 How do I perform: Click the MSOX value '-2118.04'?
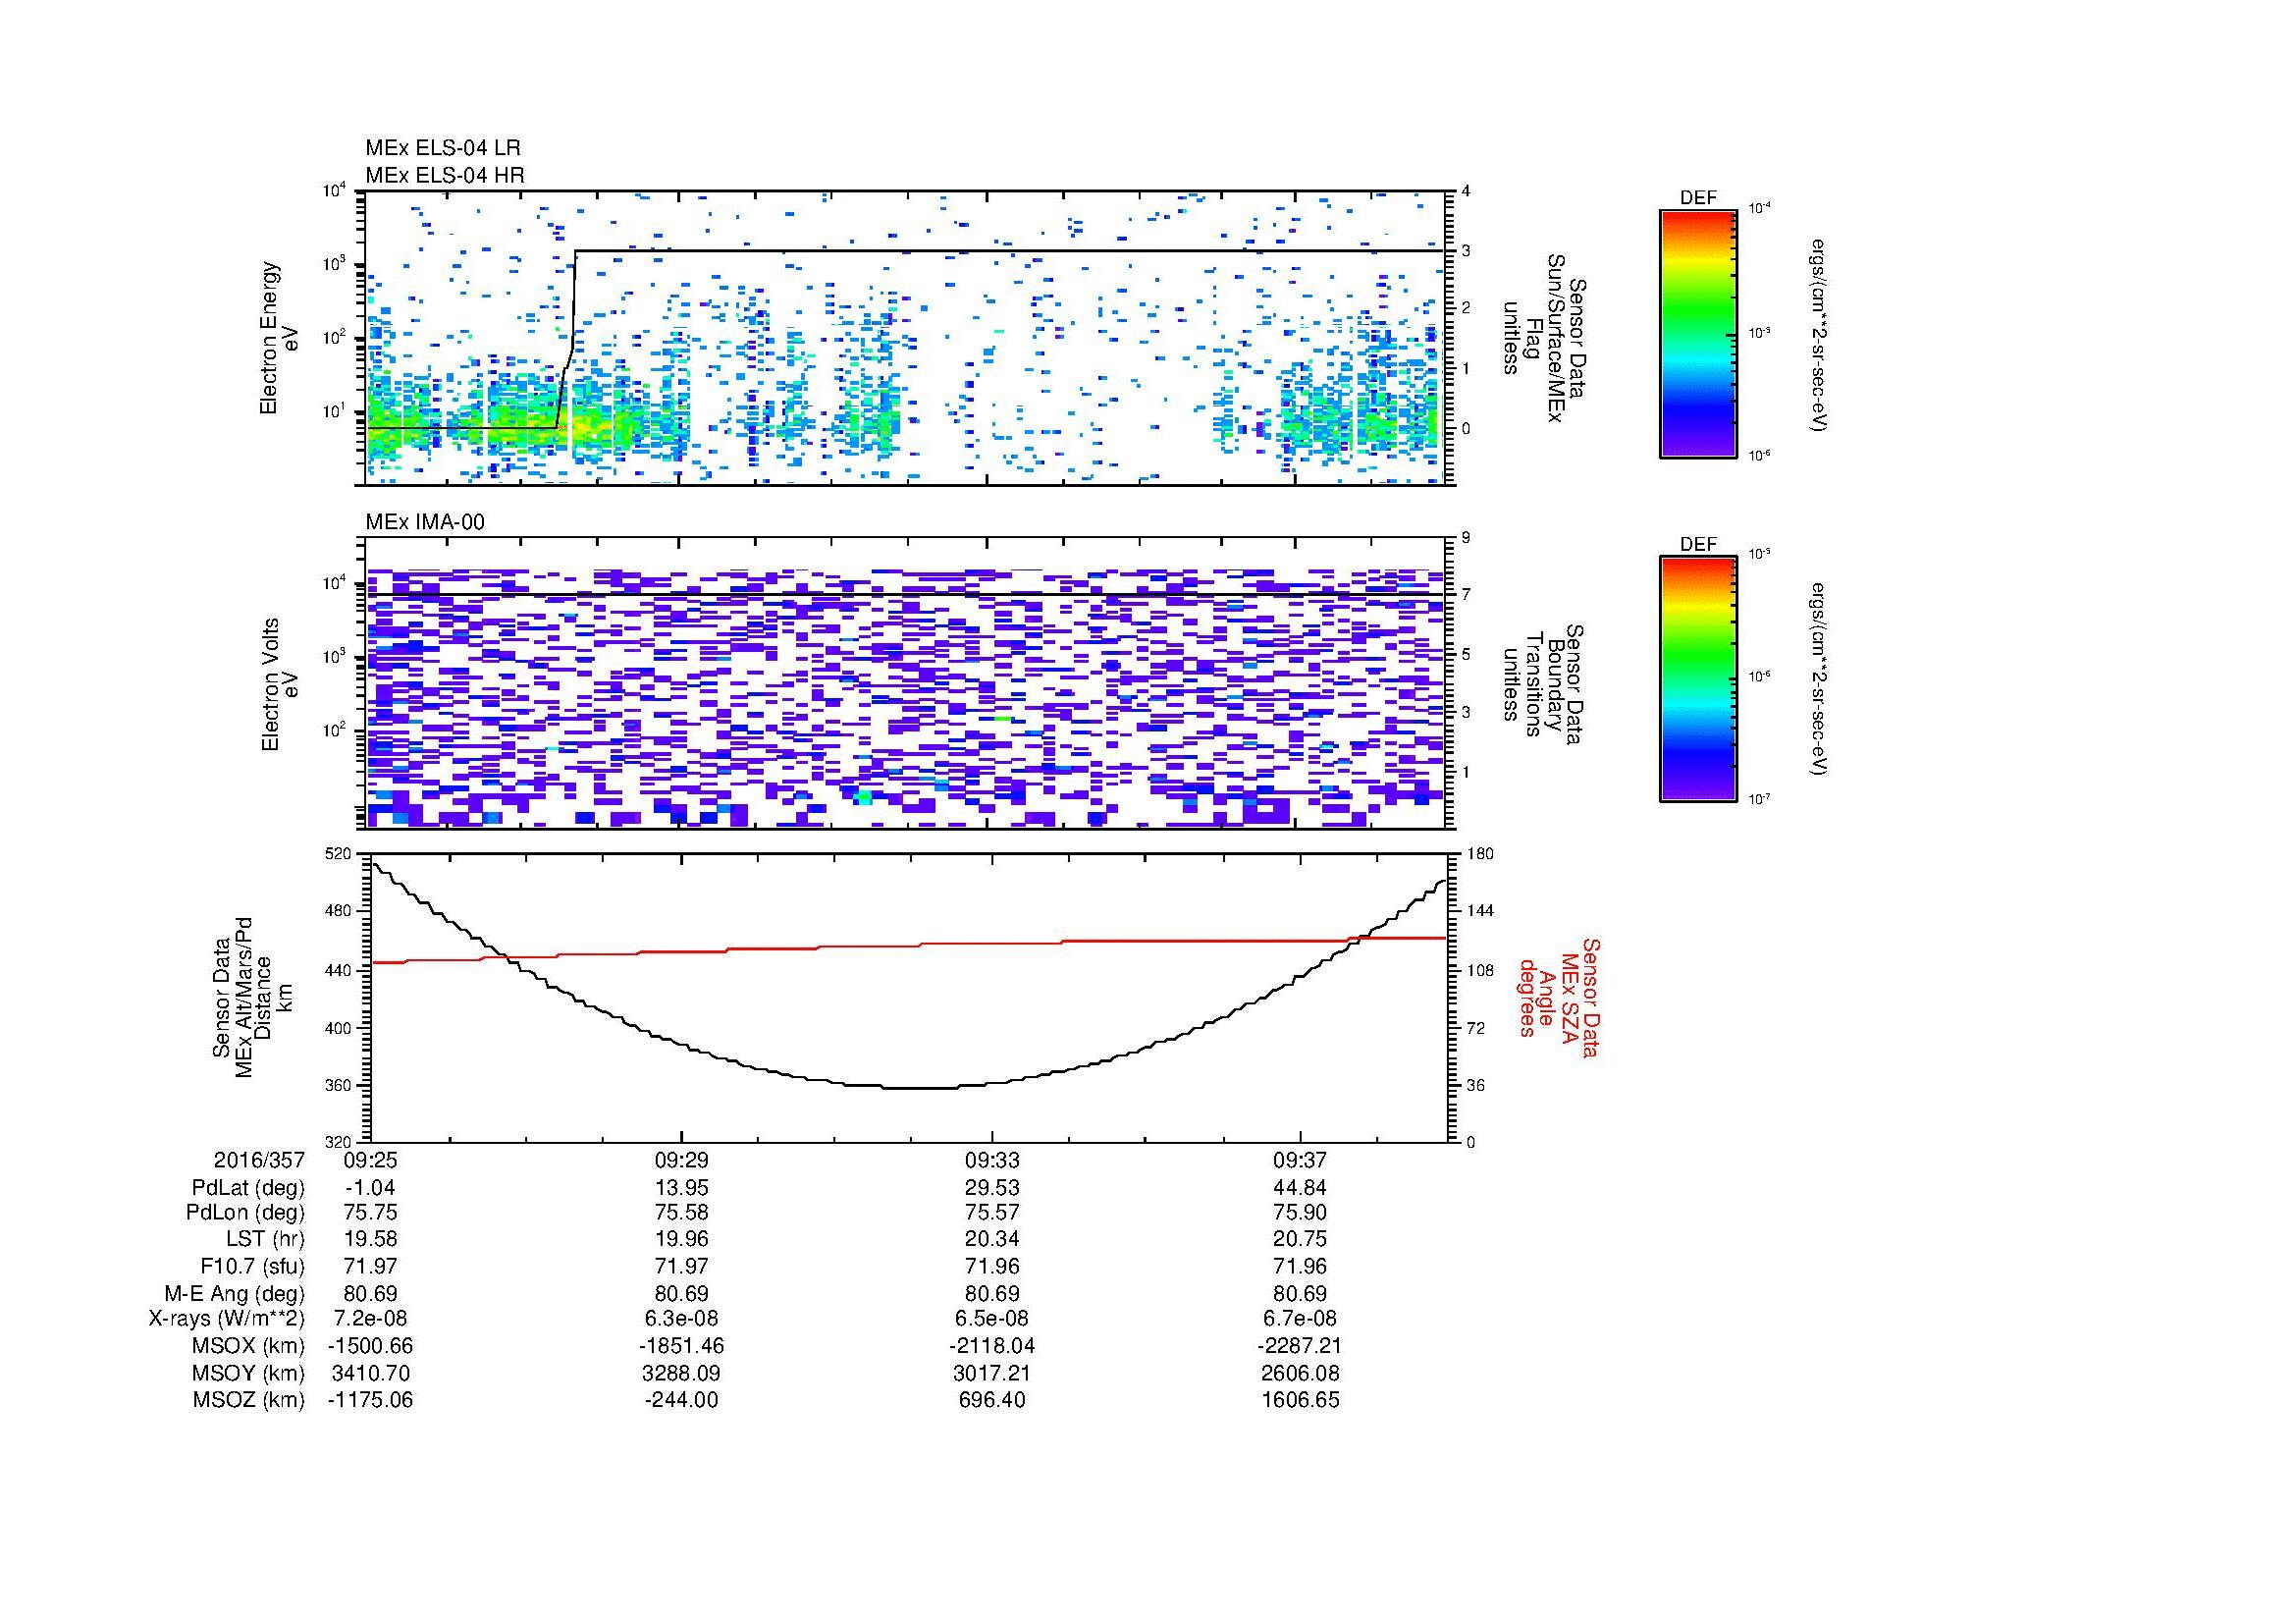(x=991, y=1346)
